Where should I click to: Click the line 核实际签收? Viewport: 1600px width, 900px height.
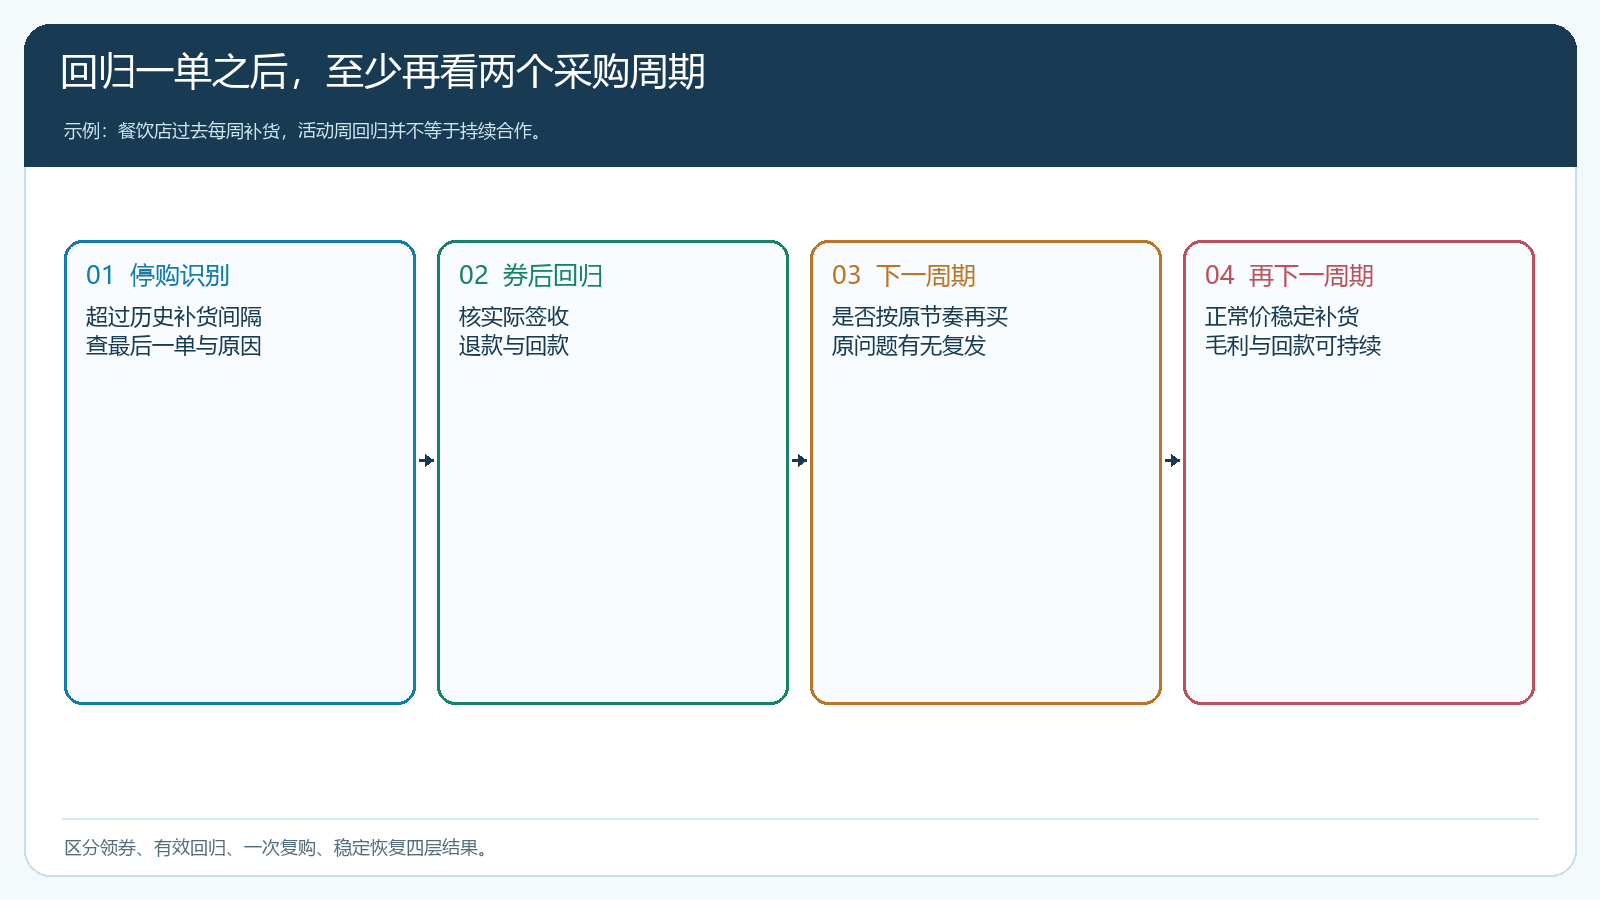click(514, 317)
